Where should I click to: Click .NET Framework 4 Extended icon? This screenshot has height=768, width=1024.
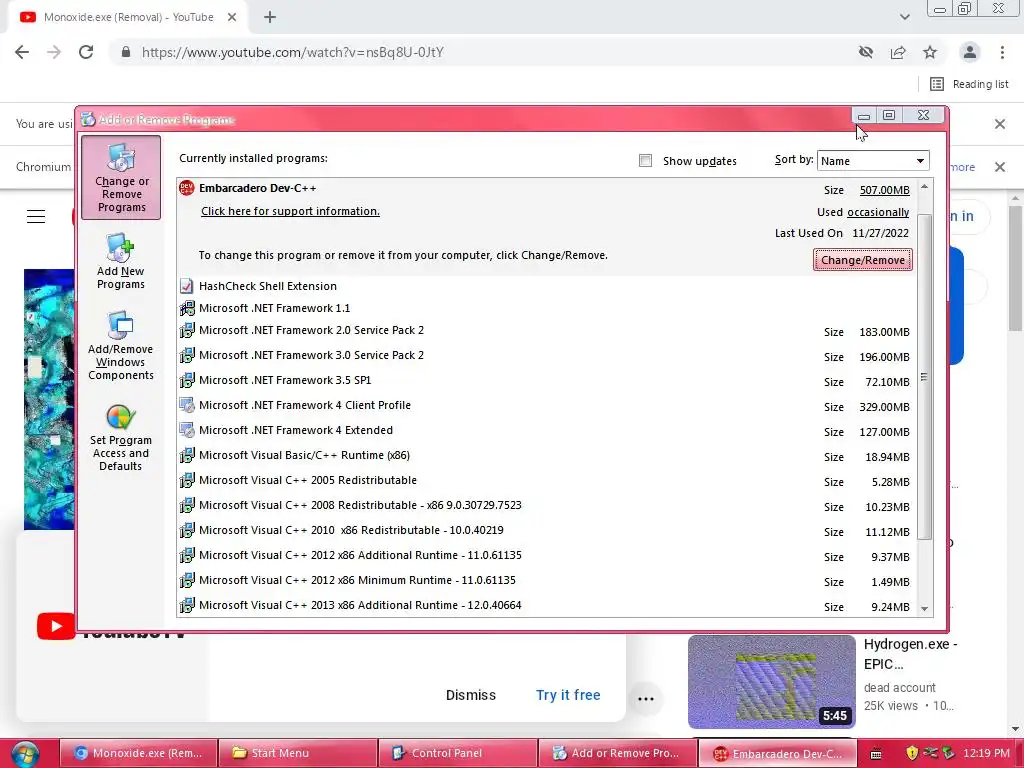pos(187,430)
